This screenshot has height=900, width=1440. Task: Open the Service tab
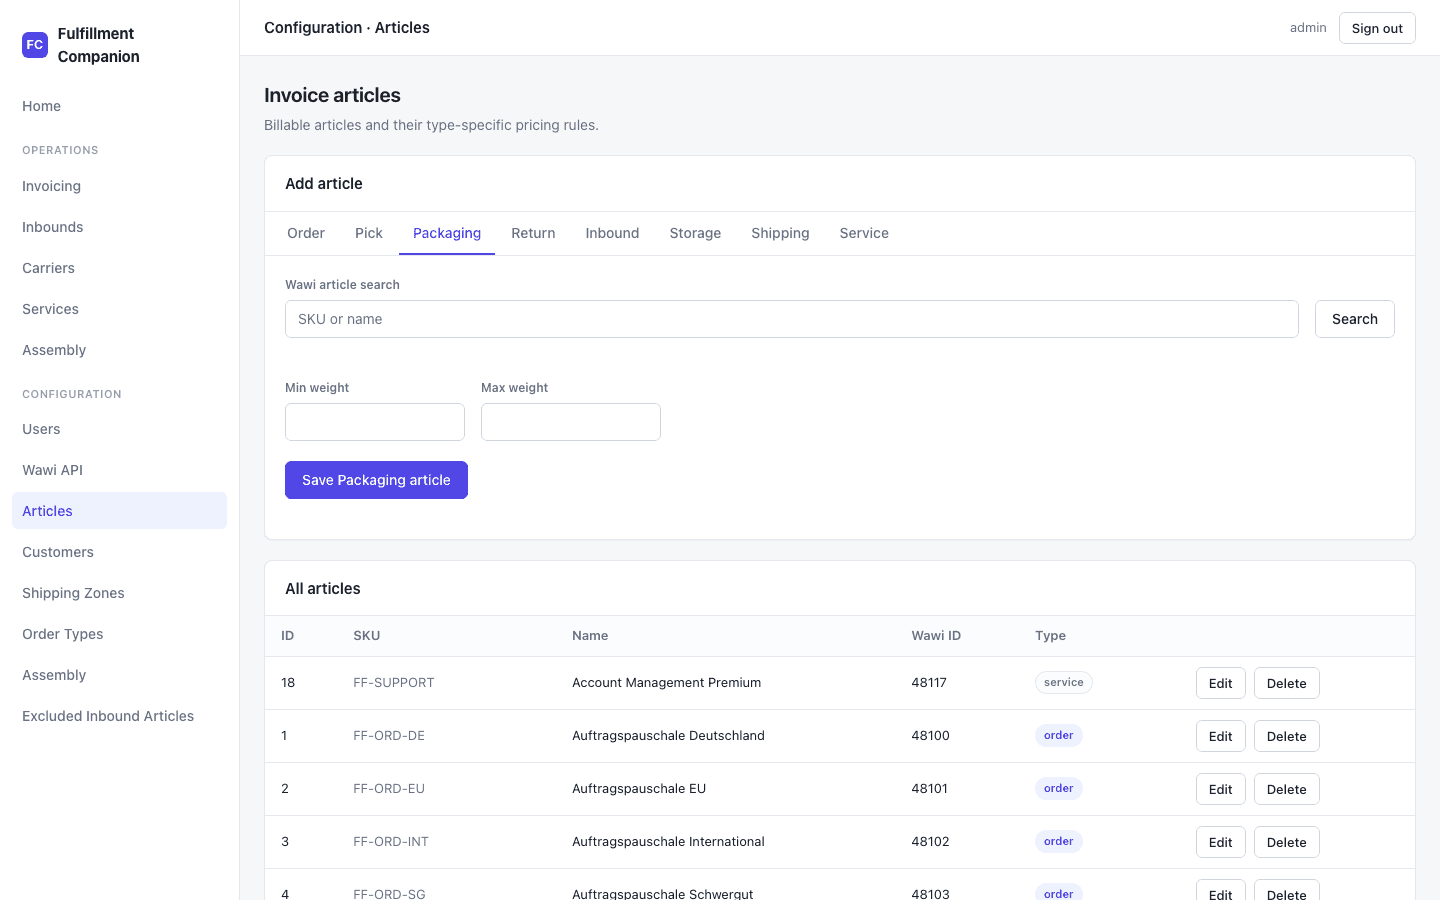[x=864, y=233]
